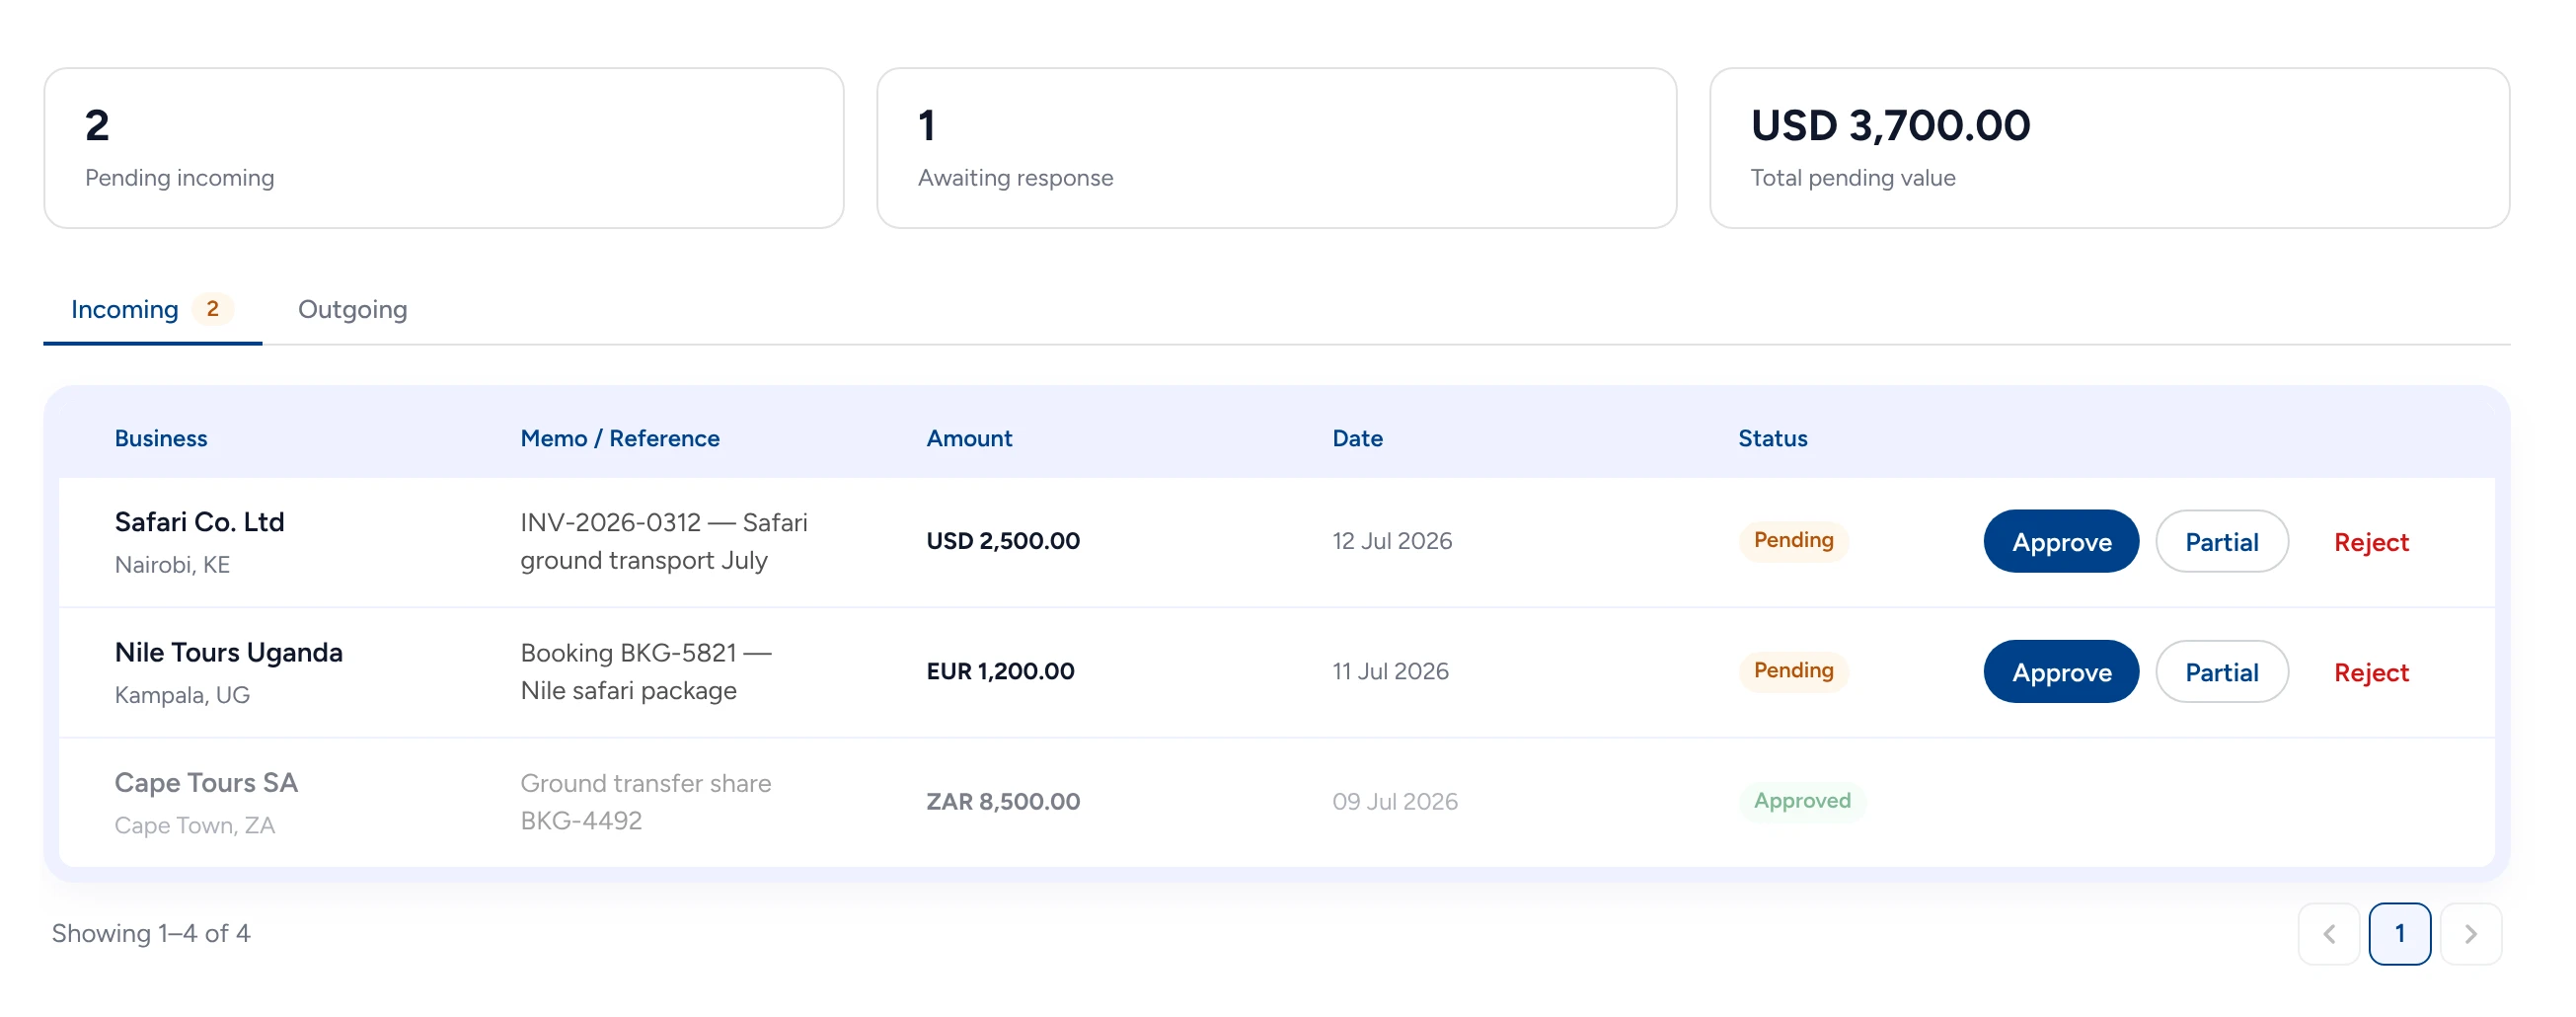Go to previous page arrow
This screenshot has width=2576, height=1017.
coord(2328,933)
